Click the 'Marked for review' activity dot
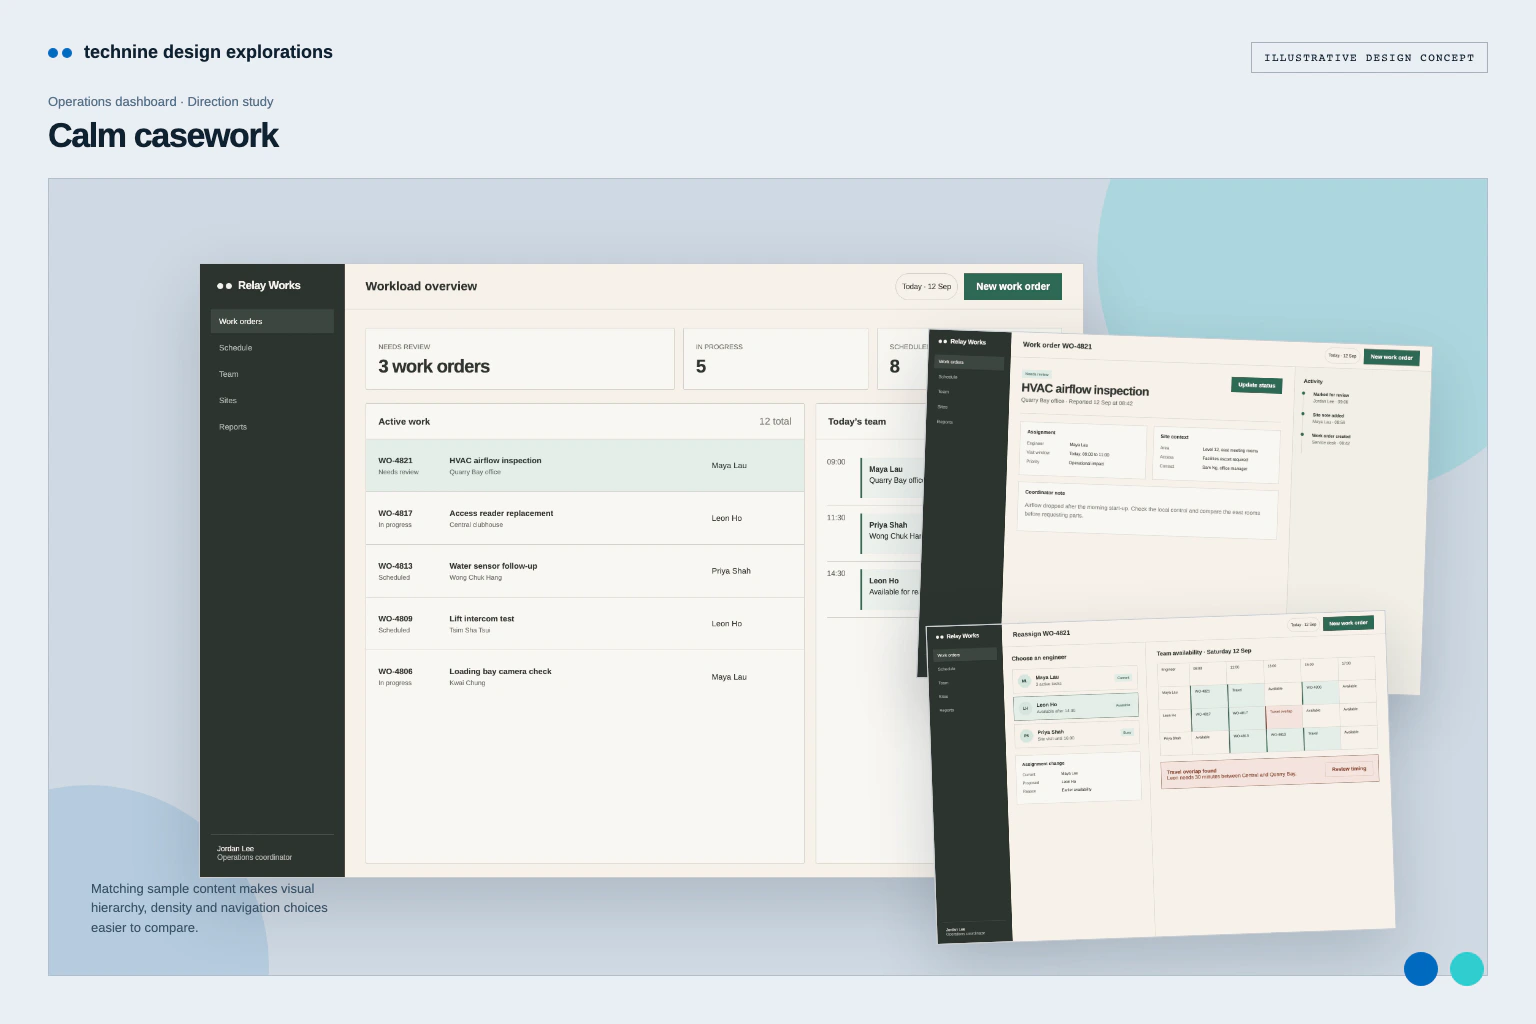 pos(1303,393)
